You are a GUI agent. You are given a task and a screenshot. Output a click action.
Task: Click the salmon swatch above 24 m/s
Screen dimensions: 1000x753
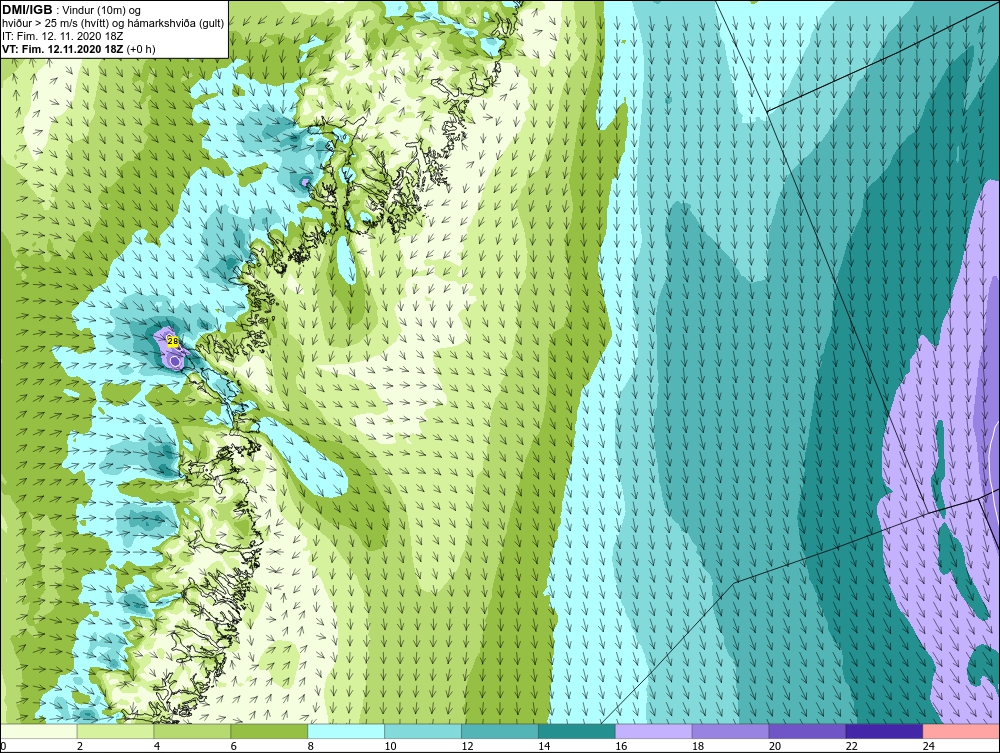click(961, 731)
